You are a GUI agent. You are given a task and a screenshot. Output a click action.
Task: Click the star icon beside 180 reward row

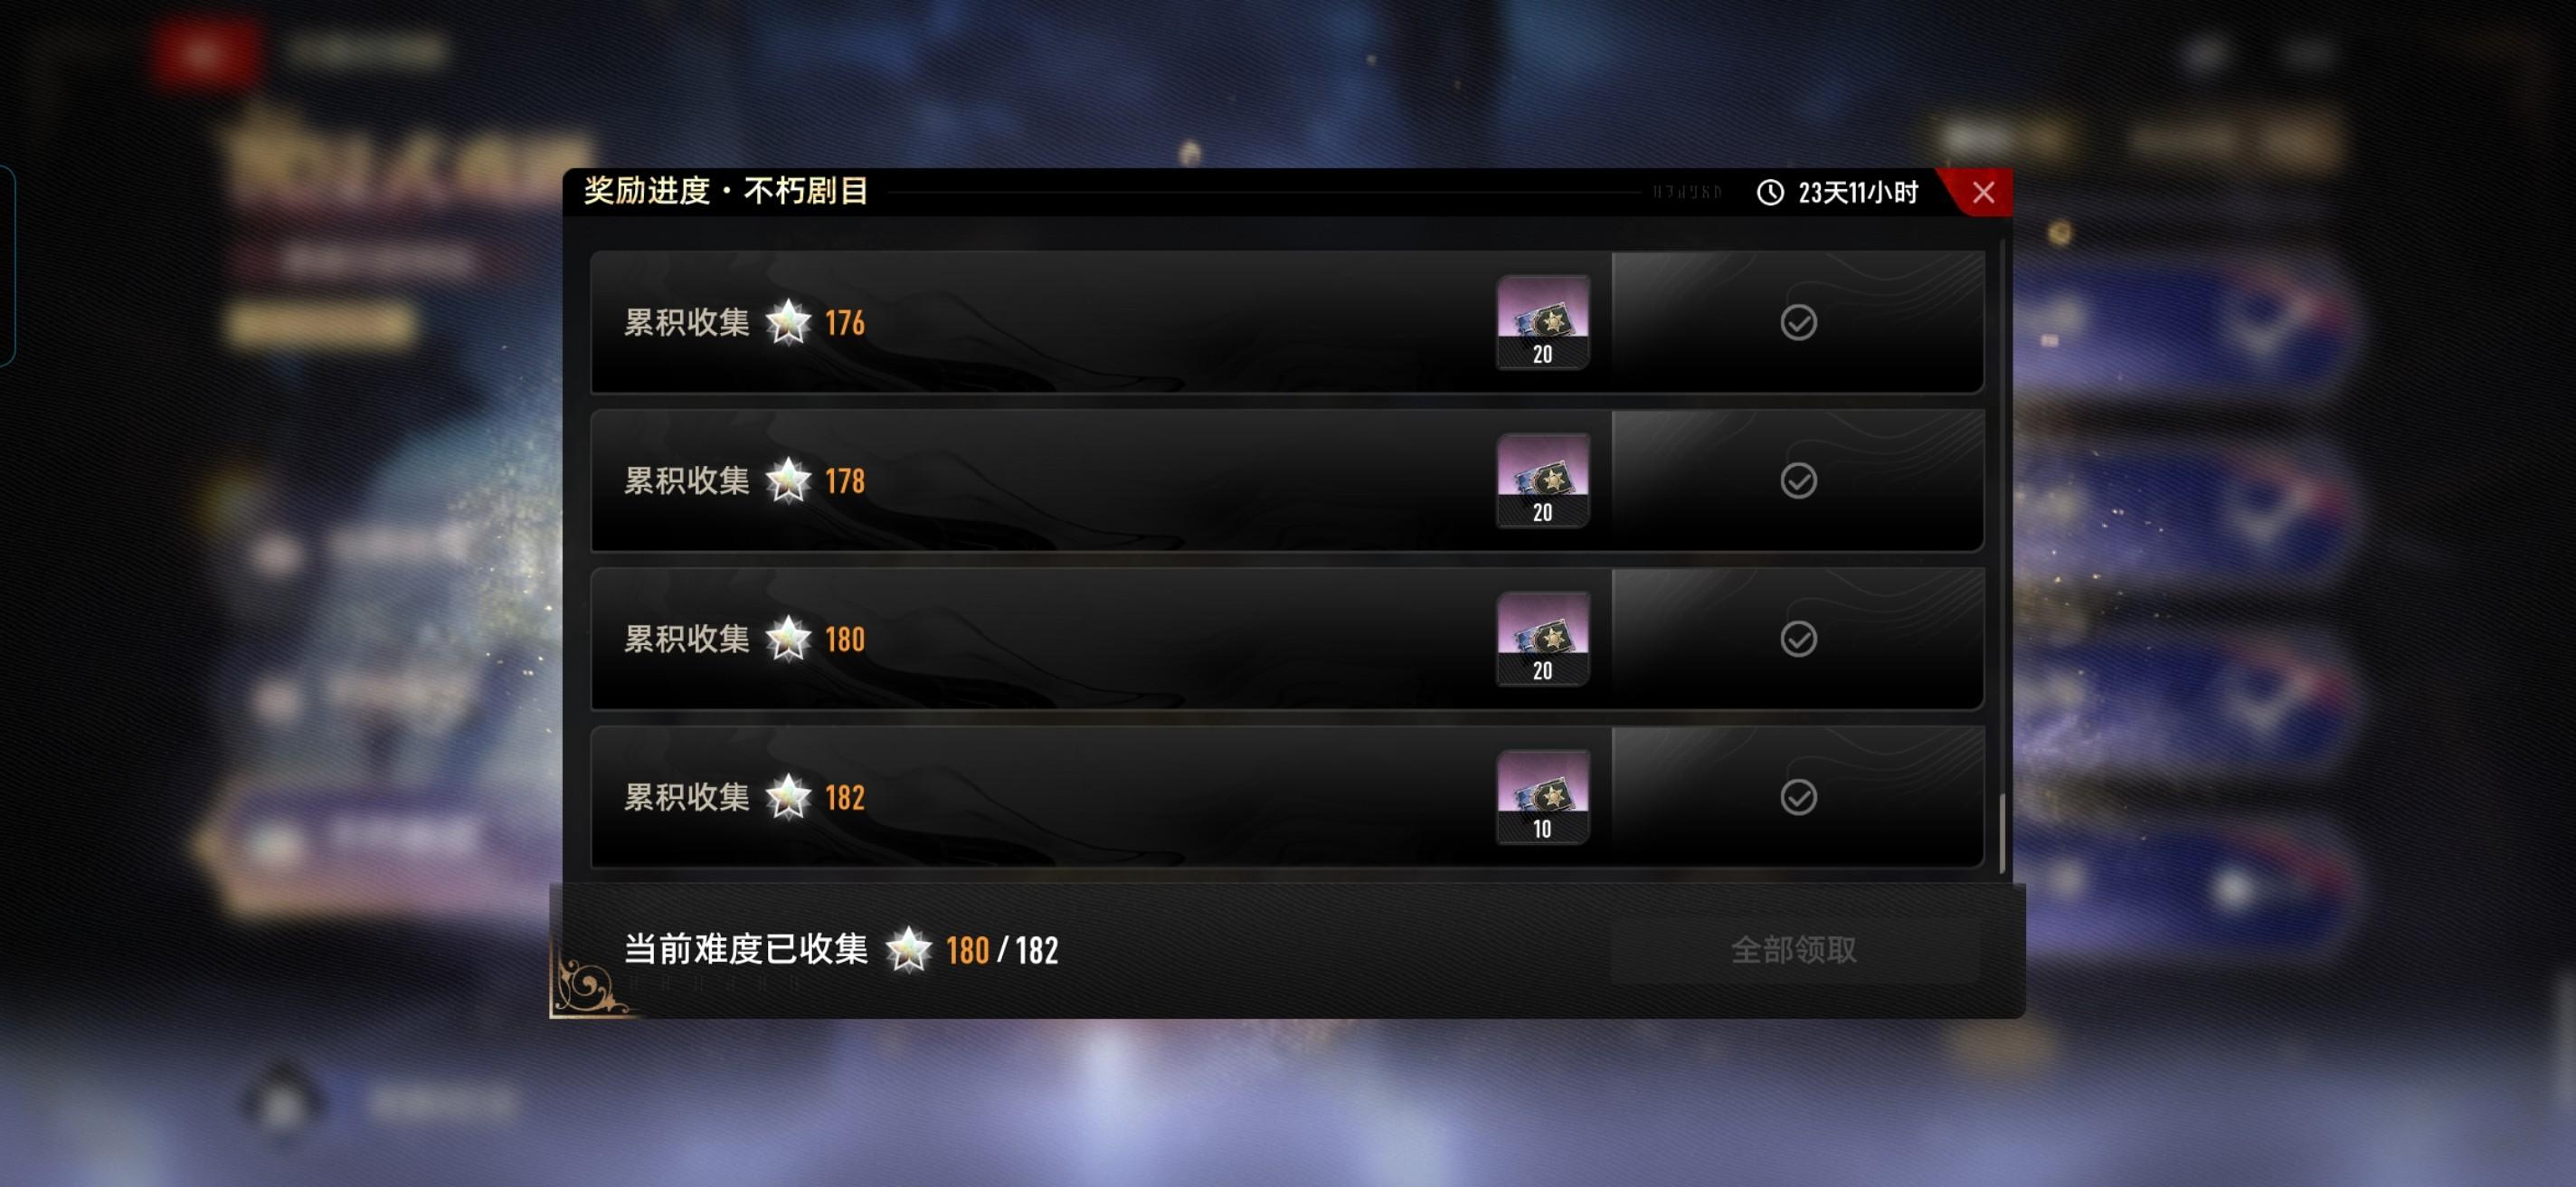(x=788, y=638)
